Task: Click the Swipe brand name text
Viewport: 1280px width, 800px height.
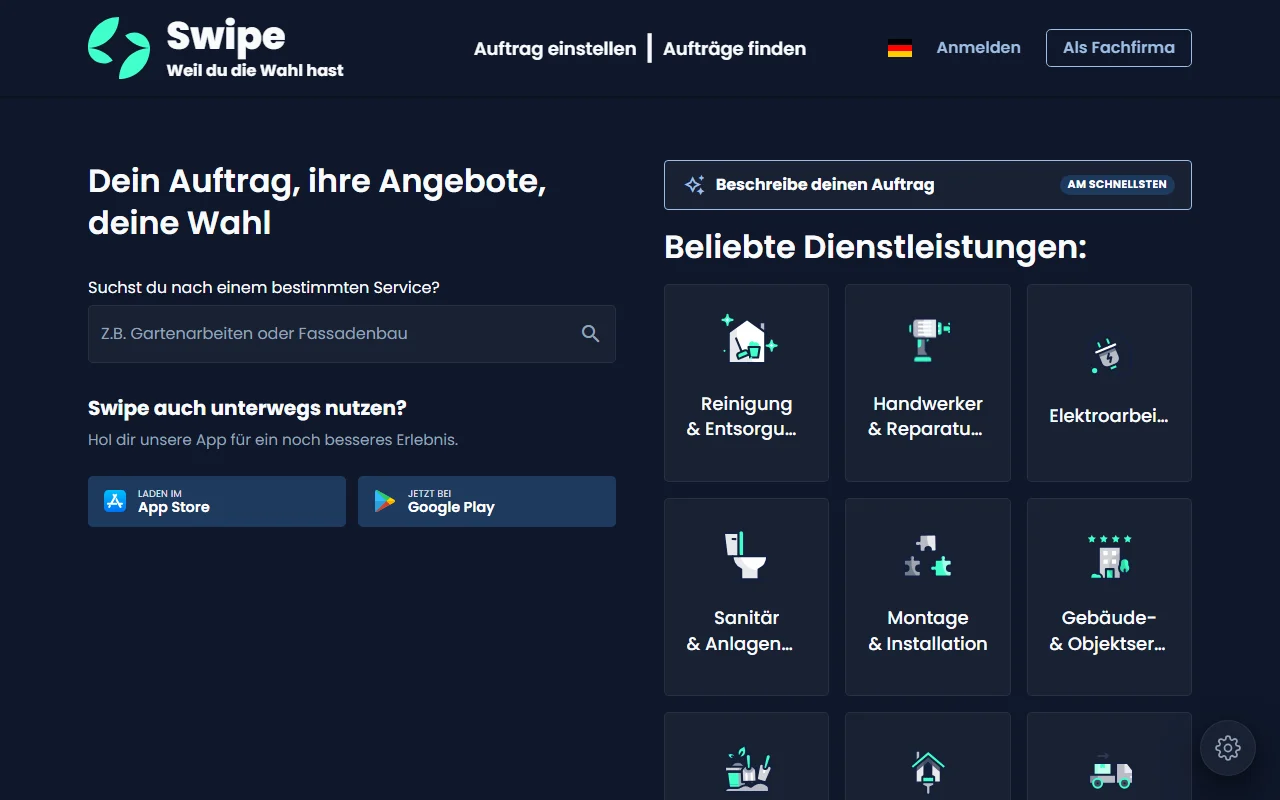Action: click(x=226, y=36)
